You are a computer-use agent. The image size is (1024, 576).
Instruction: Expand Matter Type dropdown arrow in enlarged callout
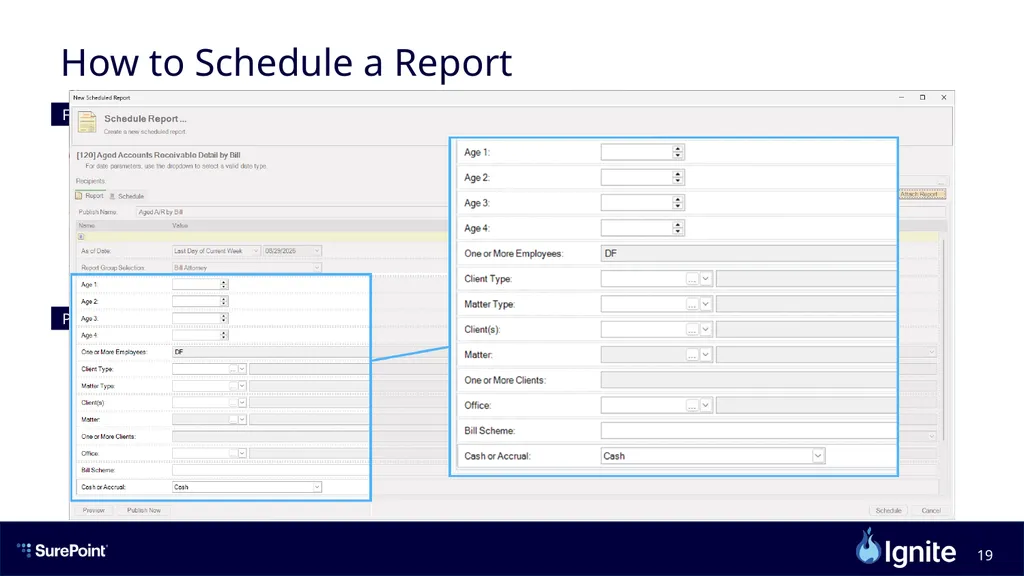point(705,304)
